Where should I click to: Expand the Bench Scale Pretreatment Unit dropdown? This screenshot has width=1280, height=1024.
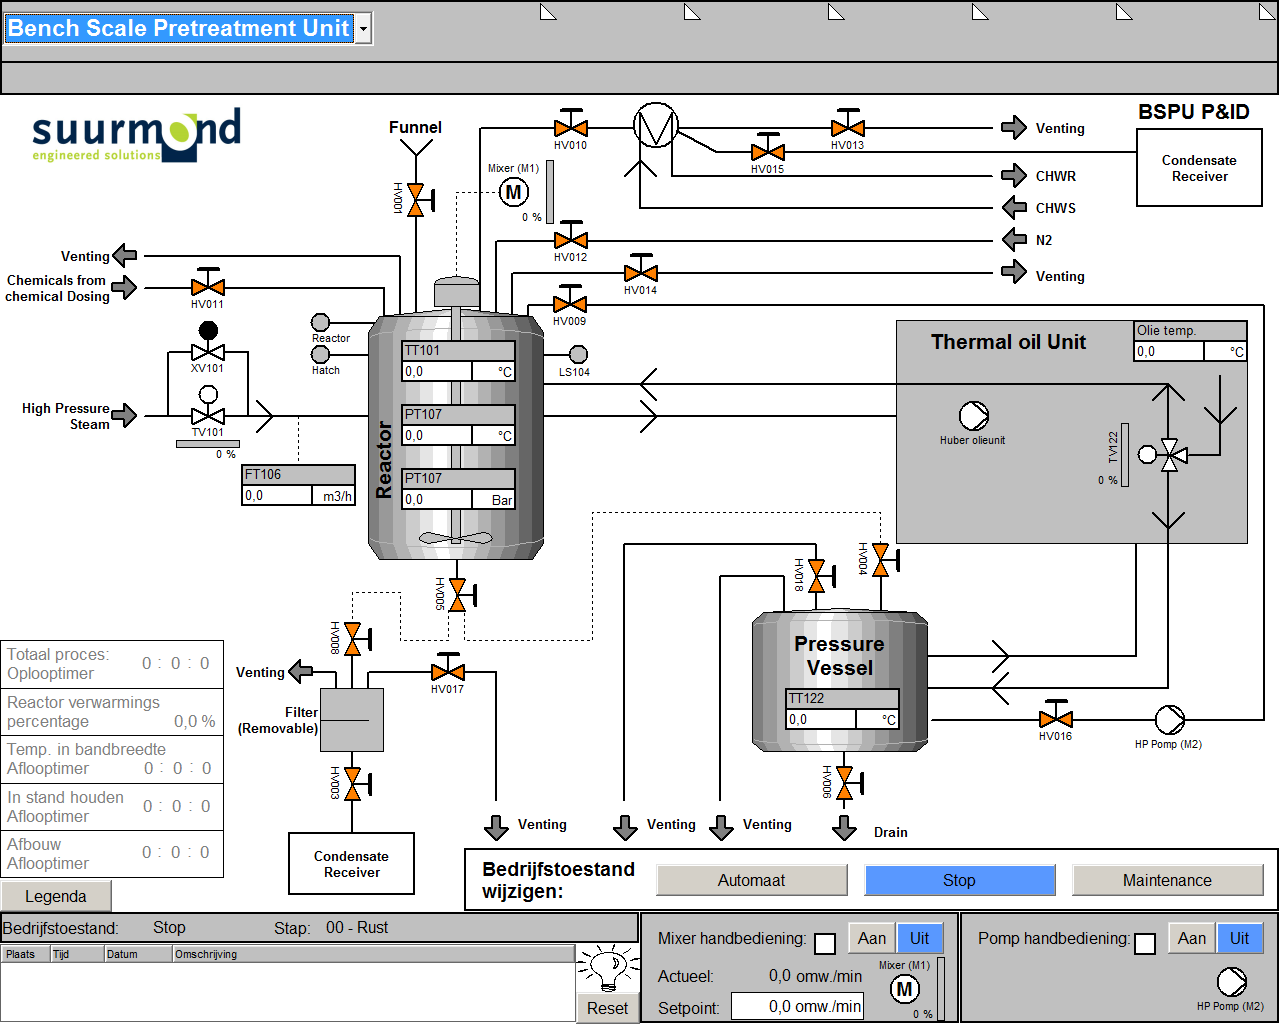click(364, 29)
